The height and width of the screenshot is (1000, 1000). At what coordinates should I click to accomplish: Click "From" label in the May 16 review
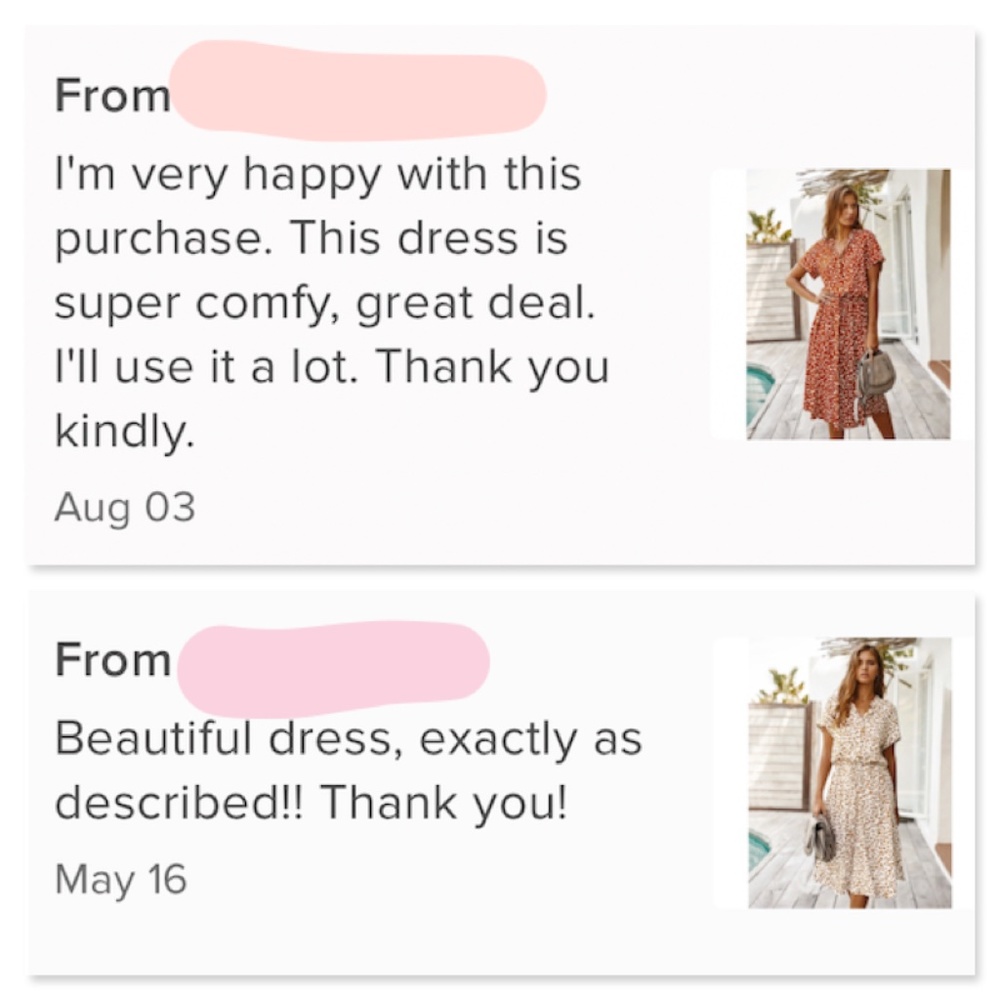[x=112, y=660]
